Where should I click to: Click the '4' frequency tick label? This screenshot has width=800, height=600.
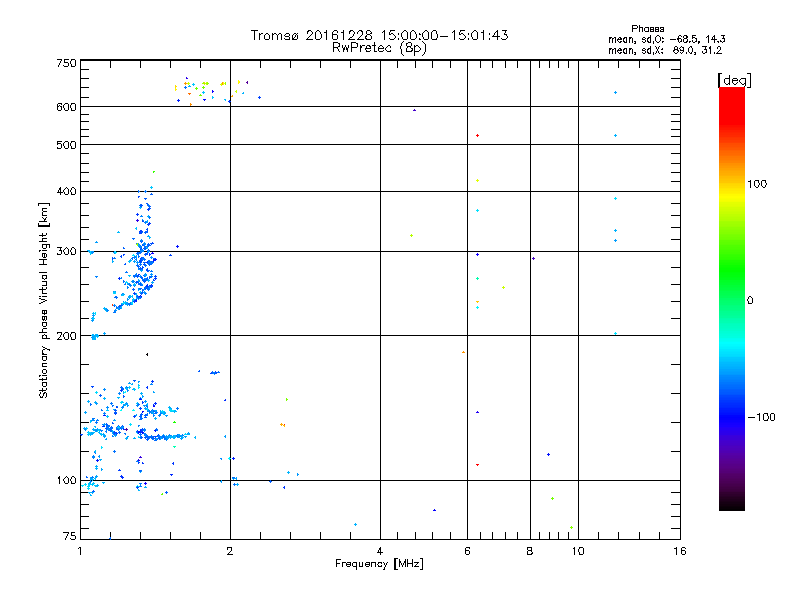tap(380, 551)
